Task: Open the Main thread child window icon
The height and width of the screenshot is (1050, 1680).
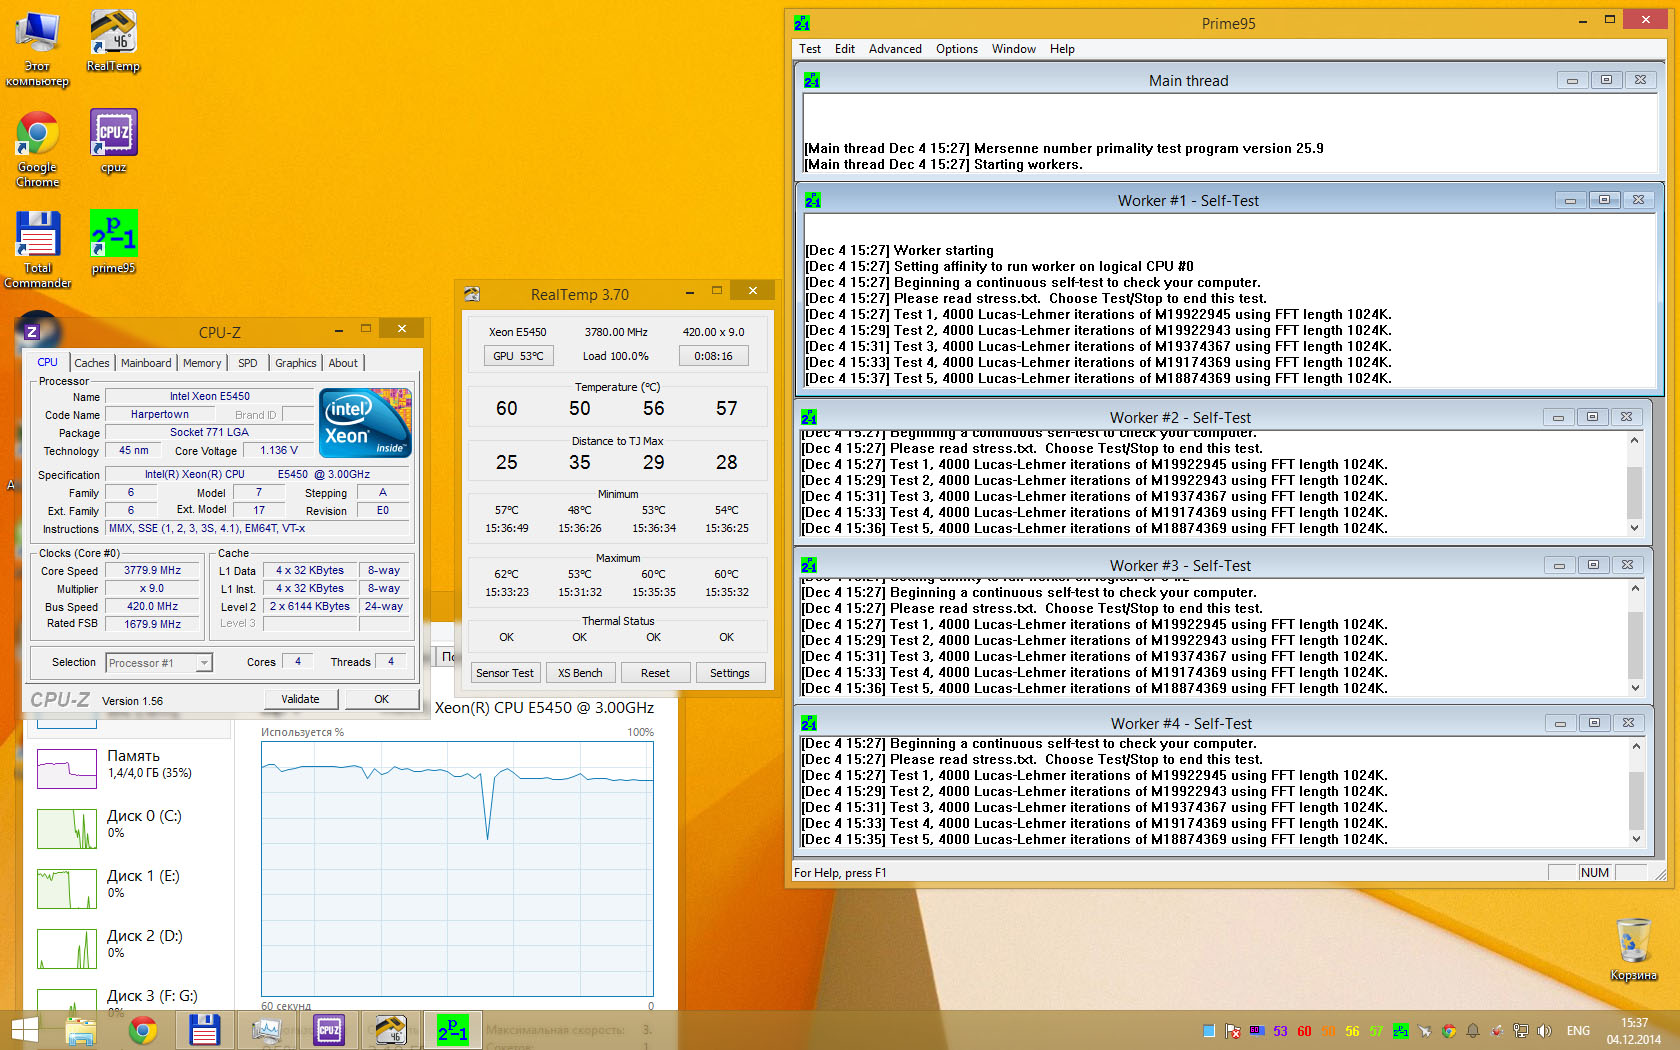Action: coord(812,80)
